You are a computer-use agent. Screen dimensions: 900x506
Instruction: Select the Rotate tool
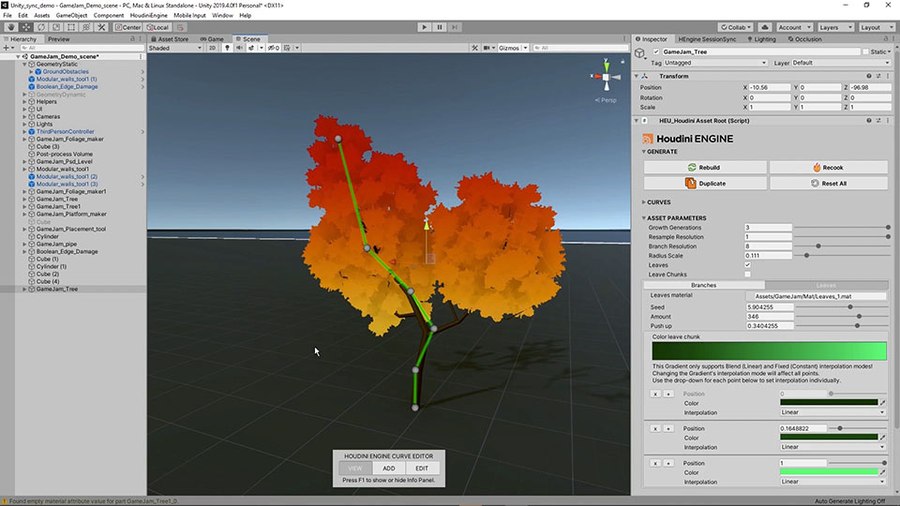(41, 27)
